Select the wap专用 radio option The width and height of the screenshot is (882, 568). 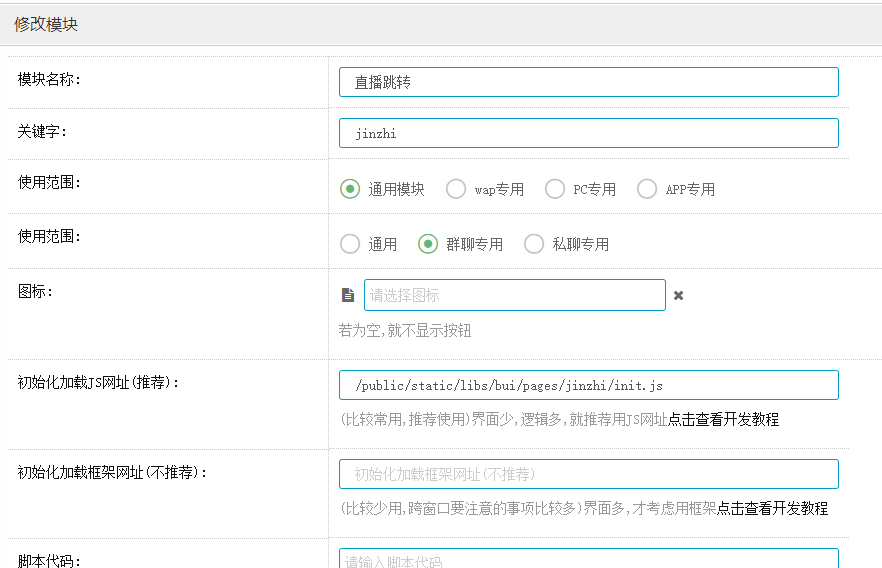[x=456, y=189]
